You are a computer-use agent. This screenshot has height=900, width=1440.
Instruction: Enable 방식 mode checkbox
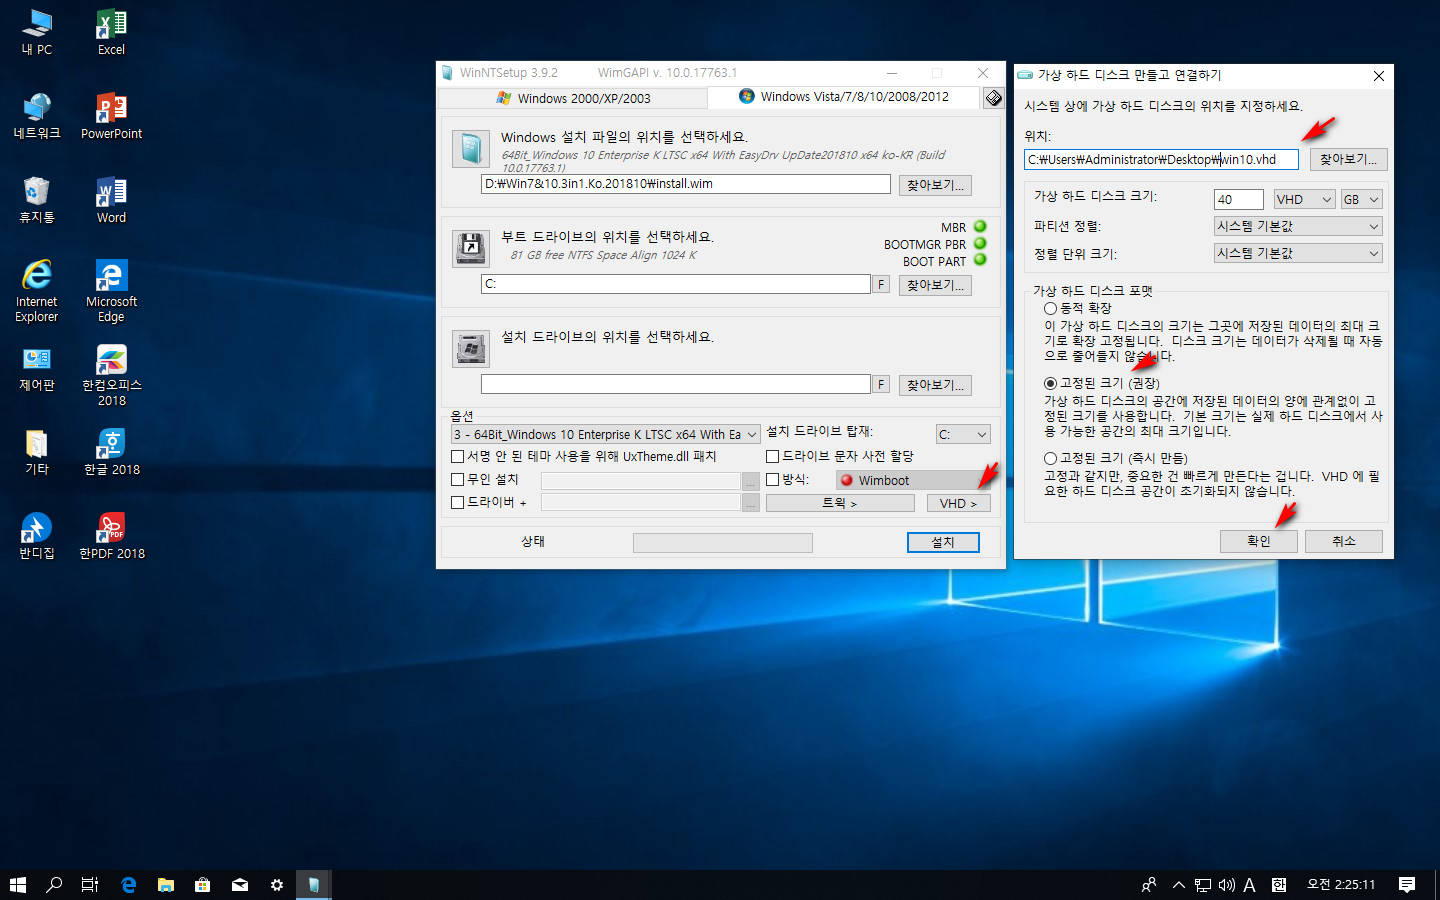tap(772, 480)
